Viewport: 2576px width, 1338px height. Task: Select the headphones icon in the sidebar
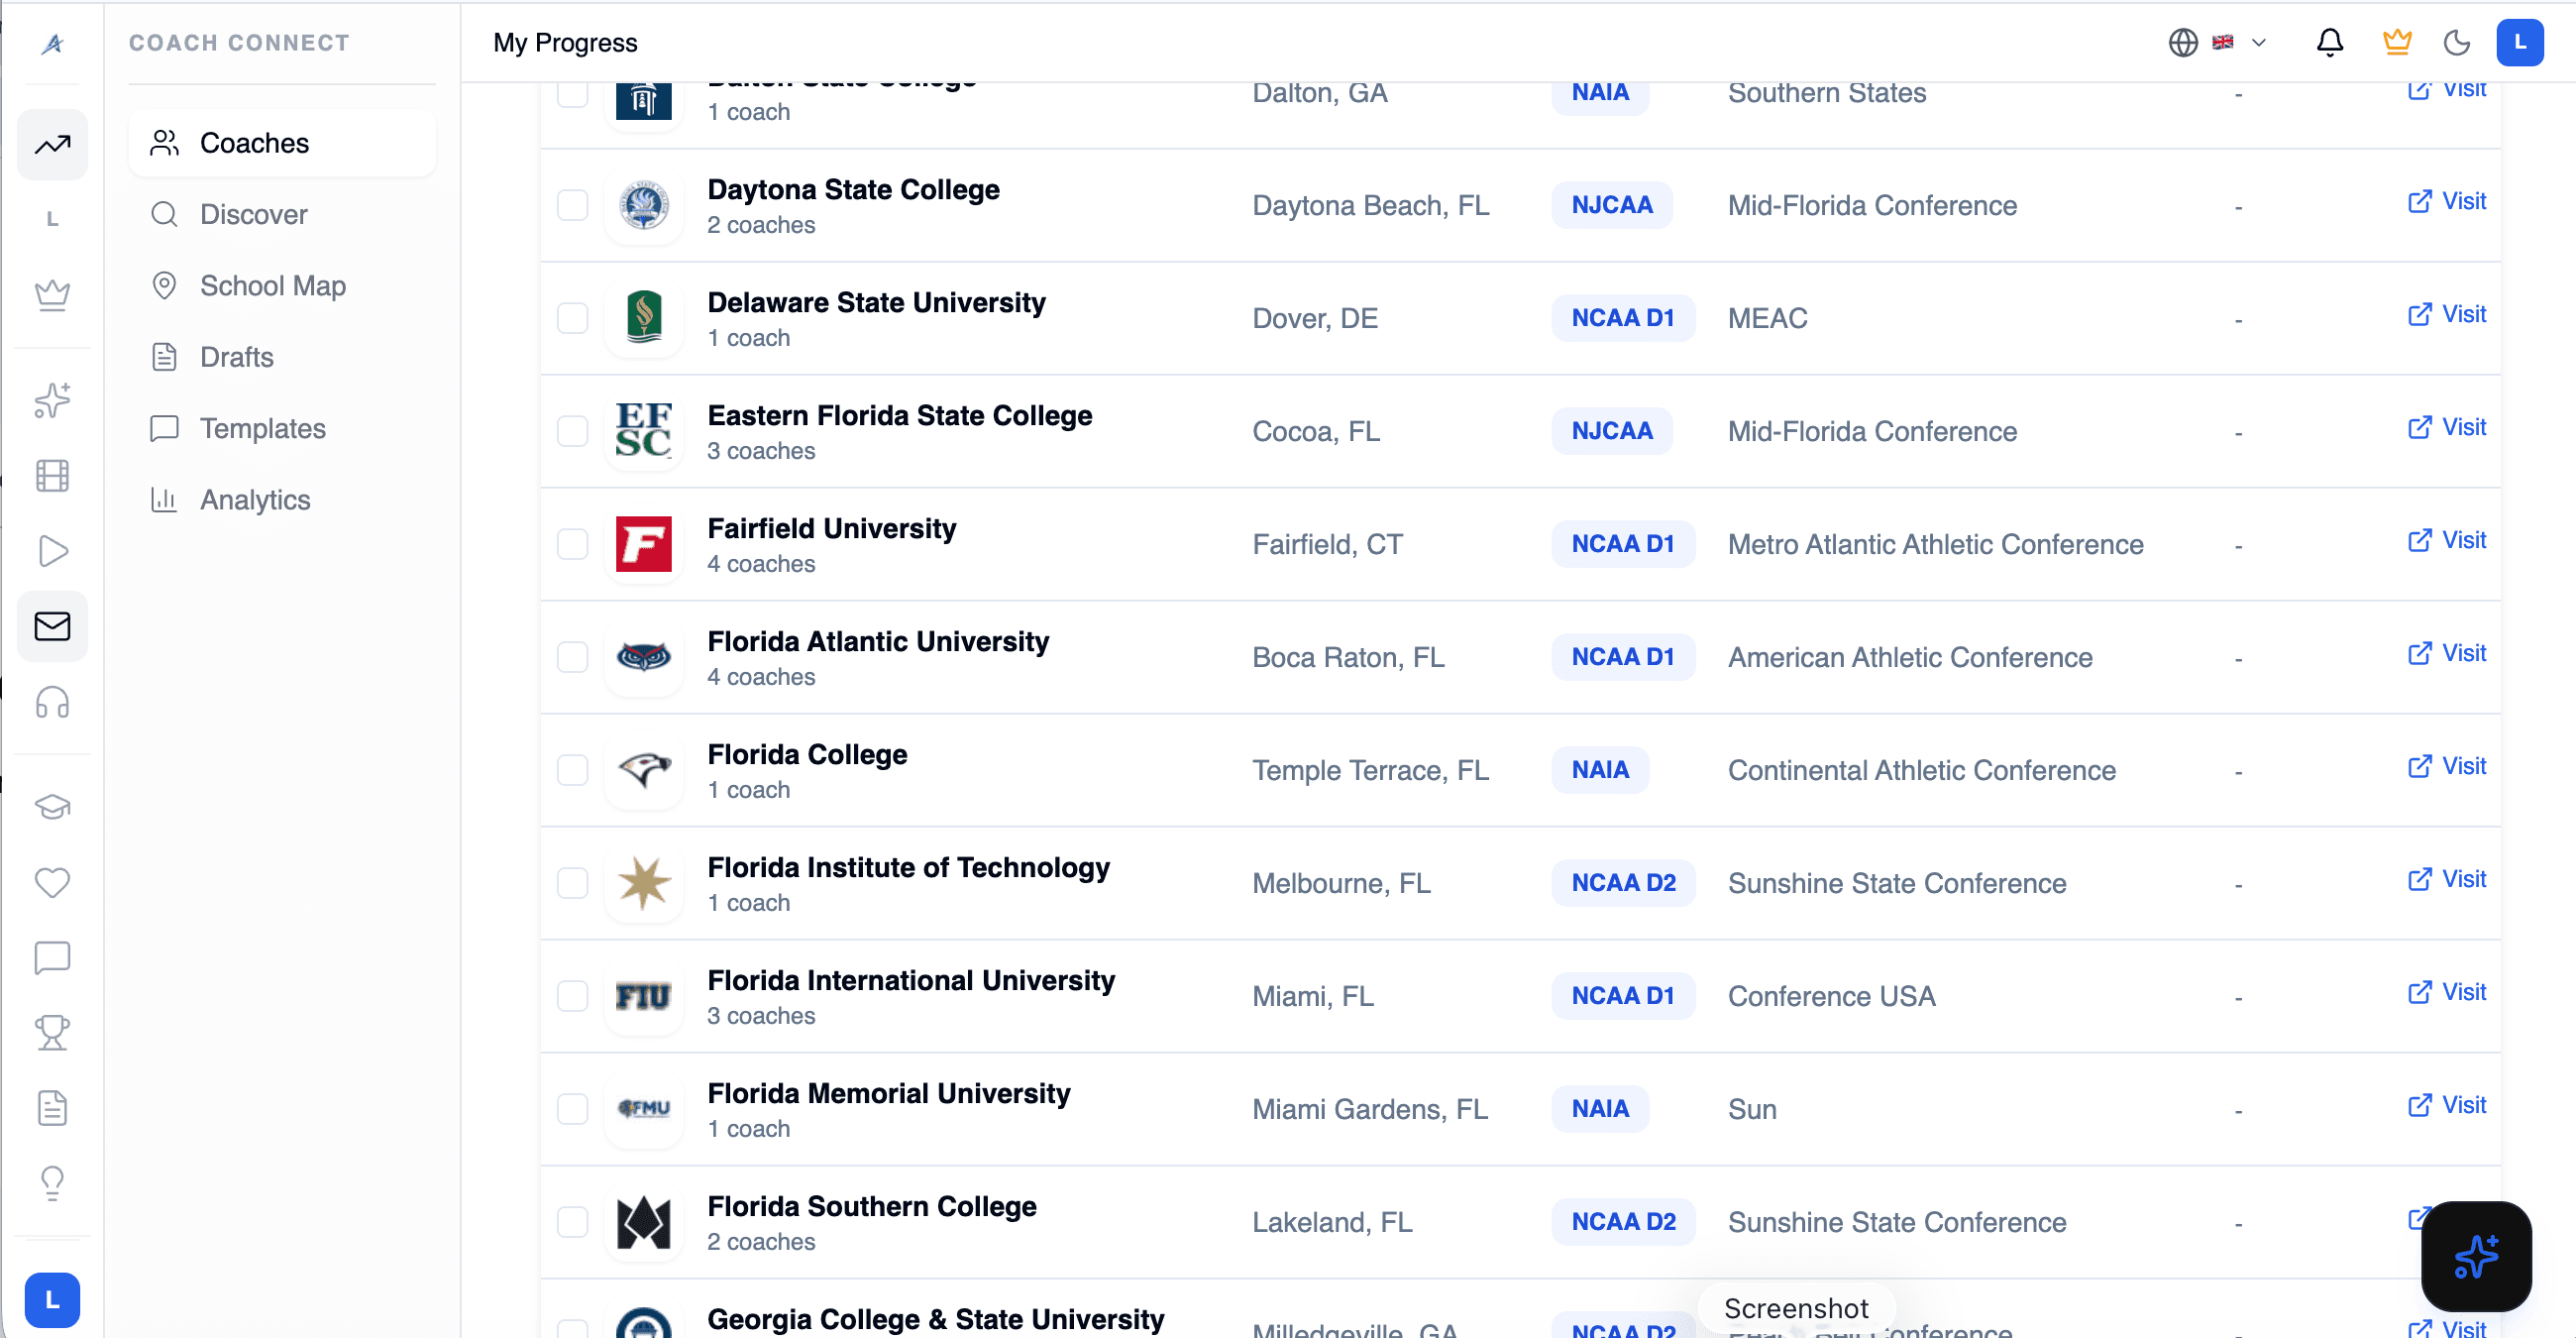(x=52, y=703)
